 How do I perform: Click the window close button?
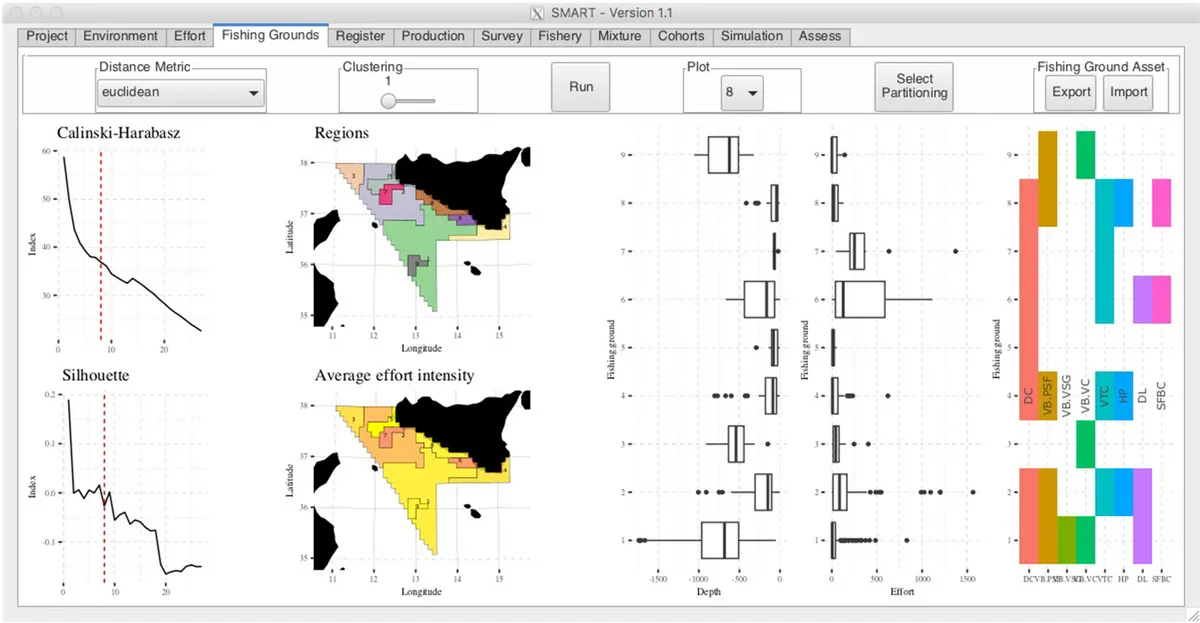click(14, 11)
